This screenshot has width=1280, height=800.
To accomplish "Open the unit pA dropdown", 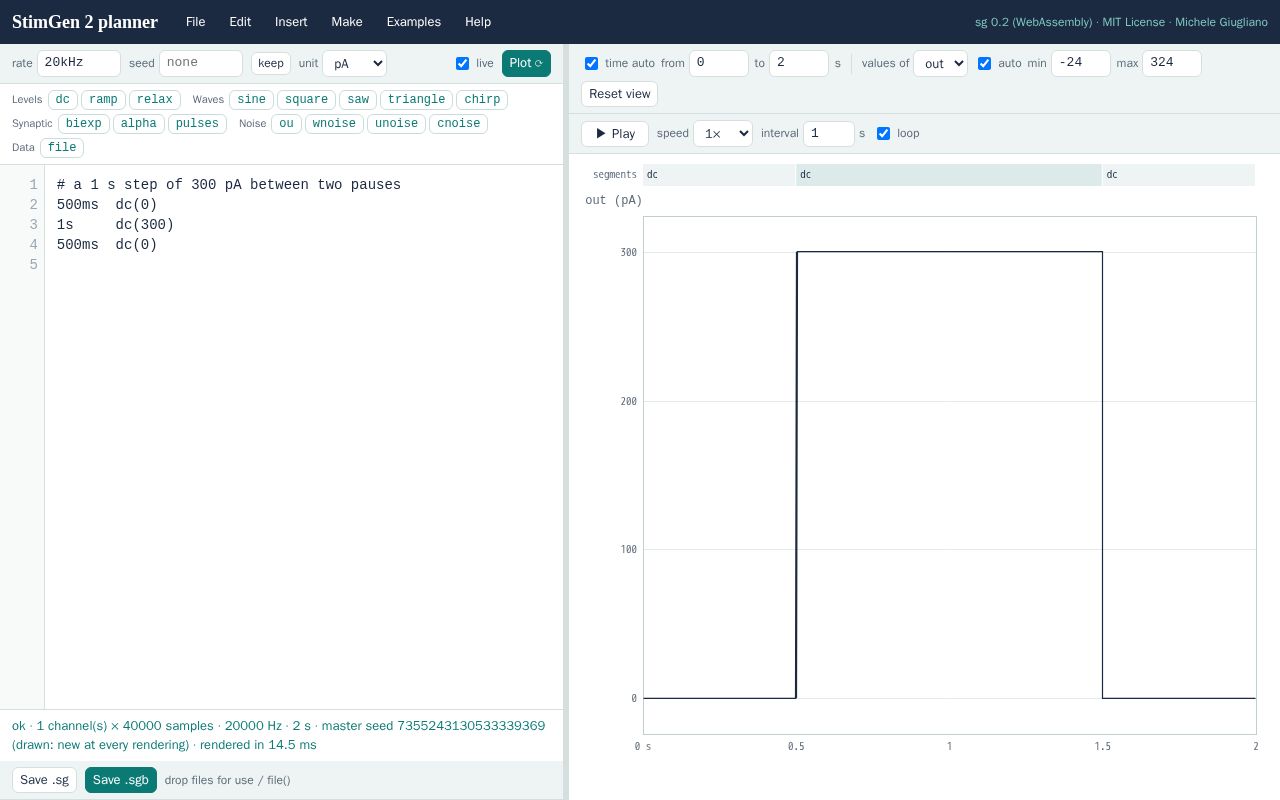I will tap(354, 63).
